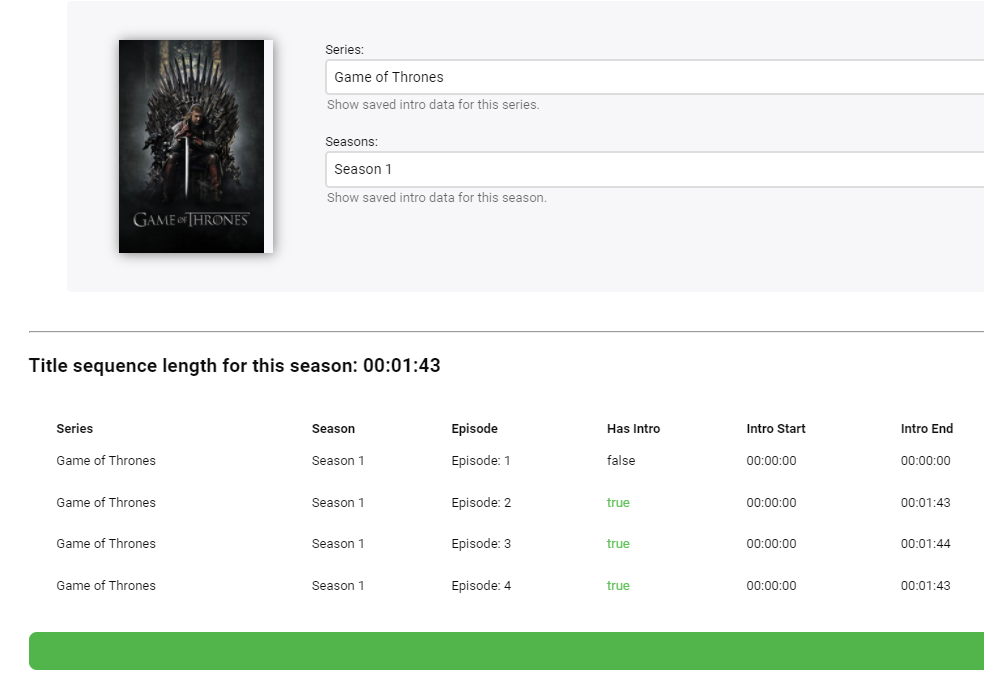984x684 pixels.
Task: Click the true value in Episode 3 row
Action: coord(618,543)
